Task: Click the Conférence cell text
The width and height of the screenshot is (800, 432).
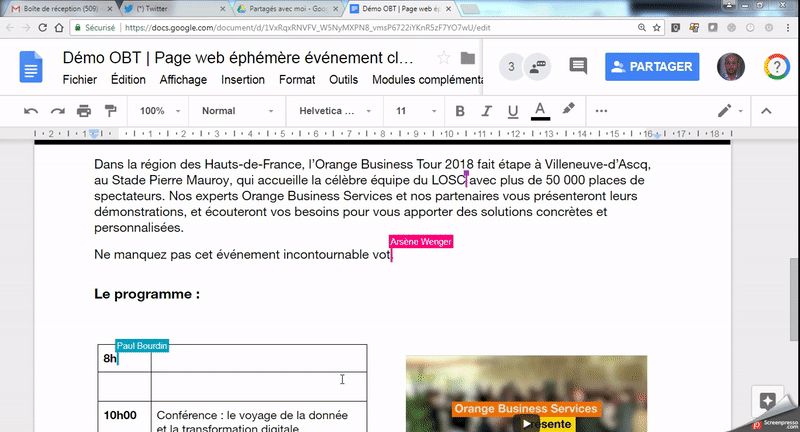Action: coord(253,422)
